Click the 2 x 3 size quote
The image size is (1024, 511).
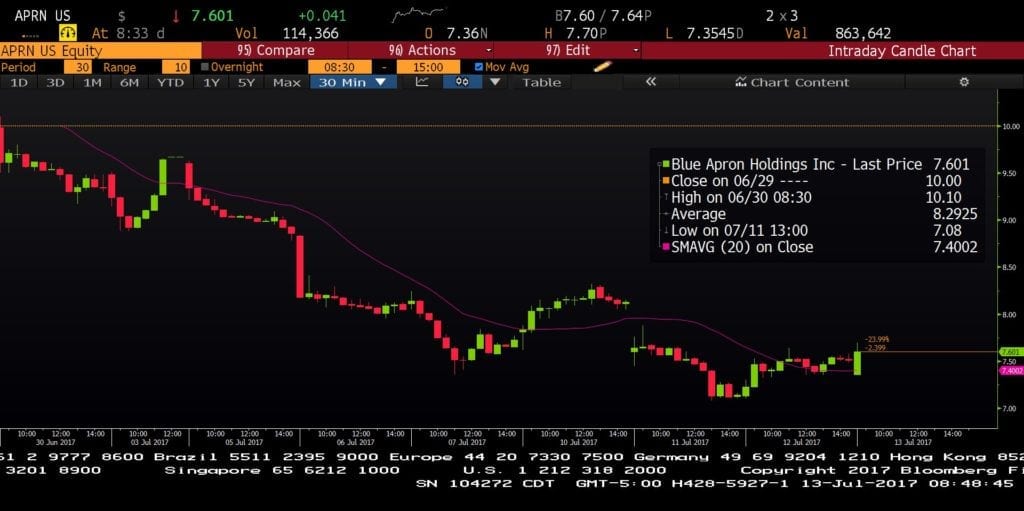[782, 16]
